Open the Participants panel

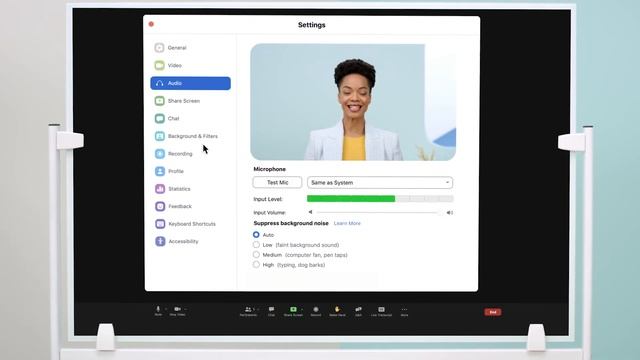[248, 311]
